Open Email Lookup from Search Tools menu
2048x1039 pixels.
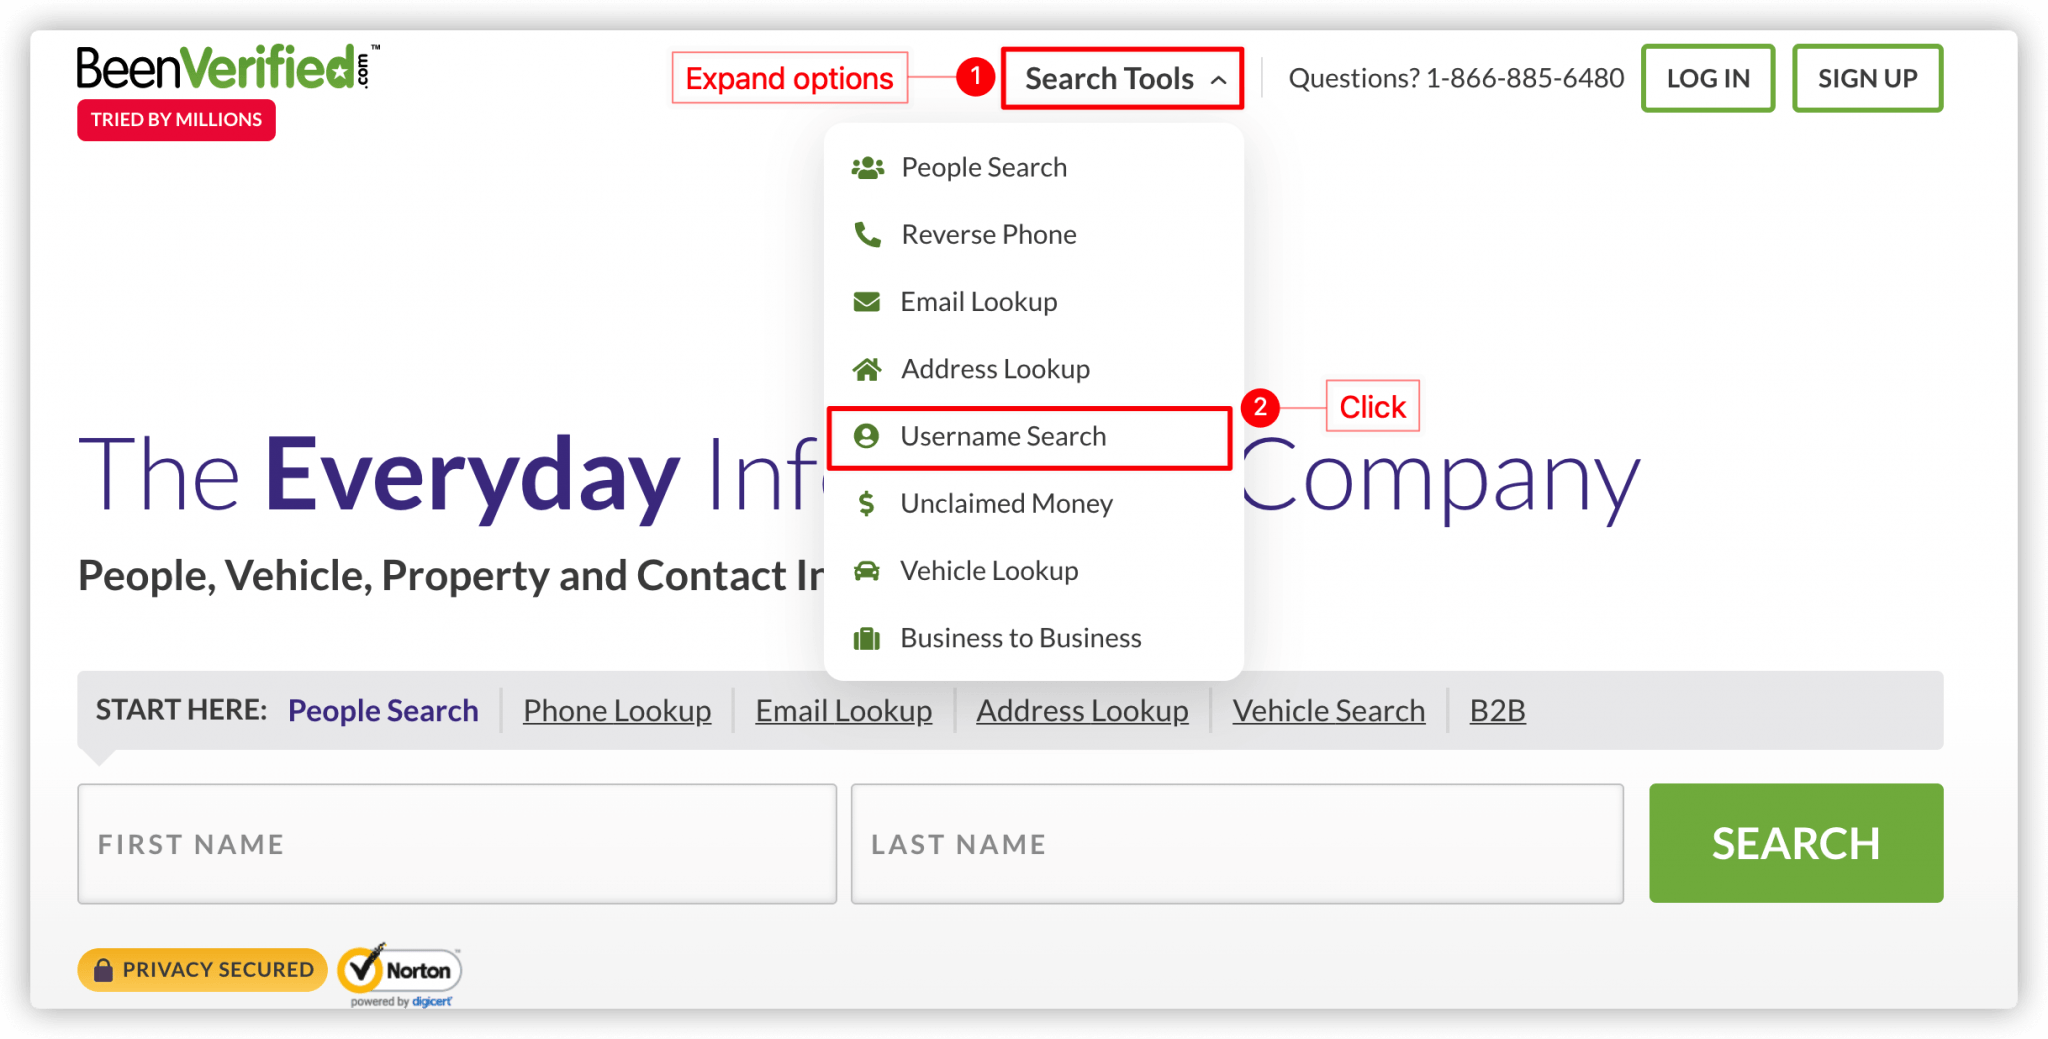pos(1033,302)
